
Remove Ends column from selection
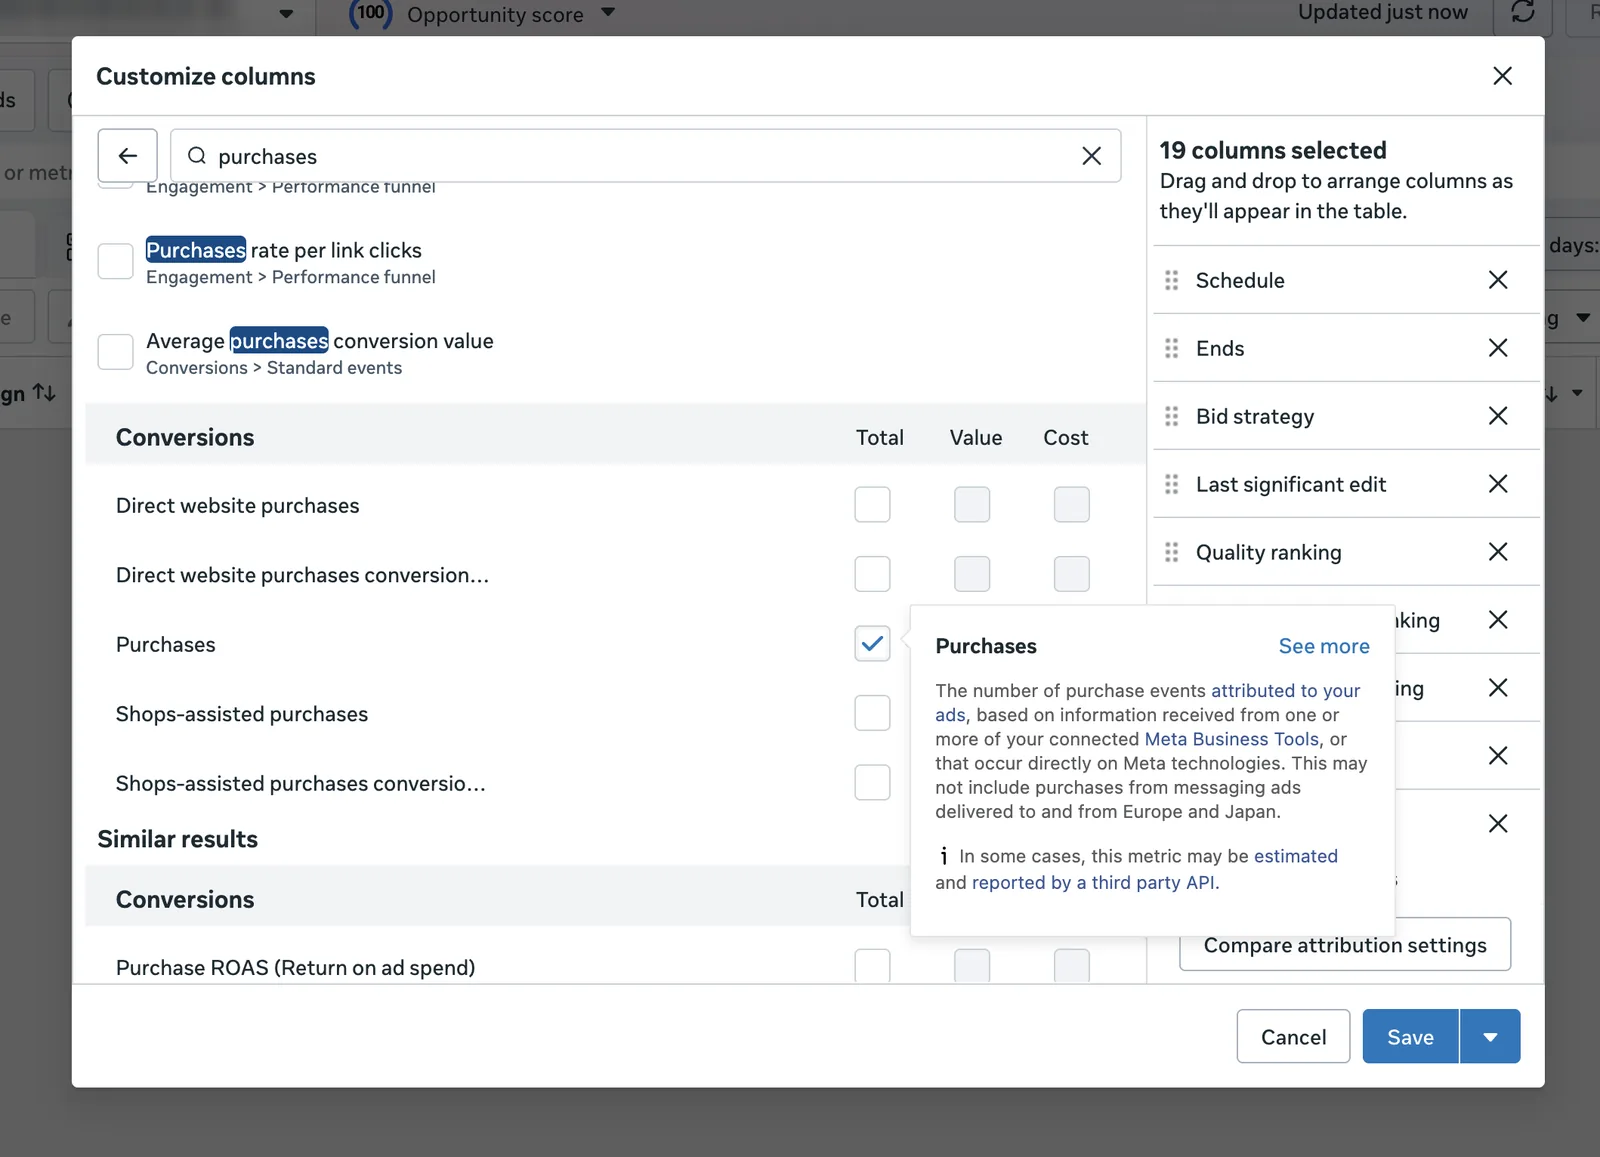pos(1497,348)
